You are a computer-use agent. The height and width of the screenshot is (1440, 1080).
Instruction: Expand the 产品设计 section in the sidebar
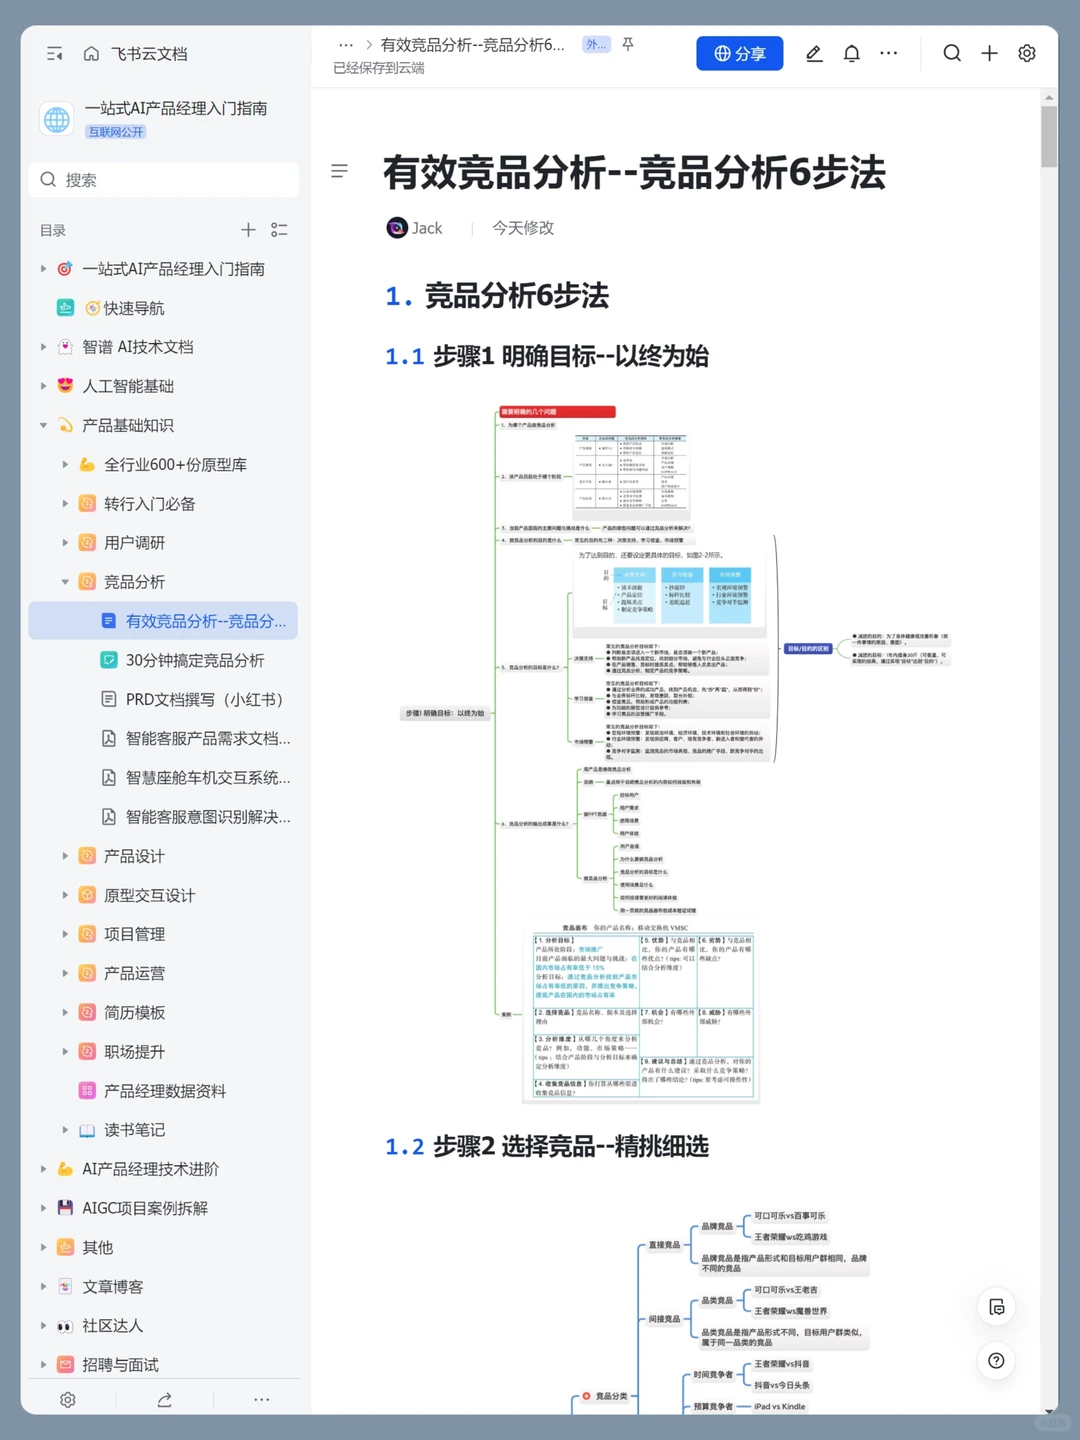click(x=64, y=856)
